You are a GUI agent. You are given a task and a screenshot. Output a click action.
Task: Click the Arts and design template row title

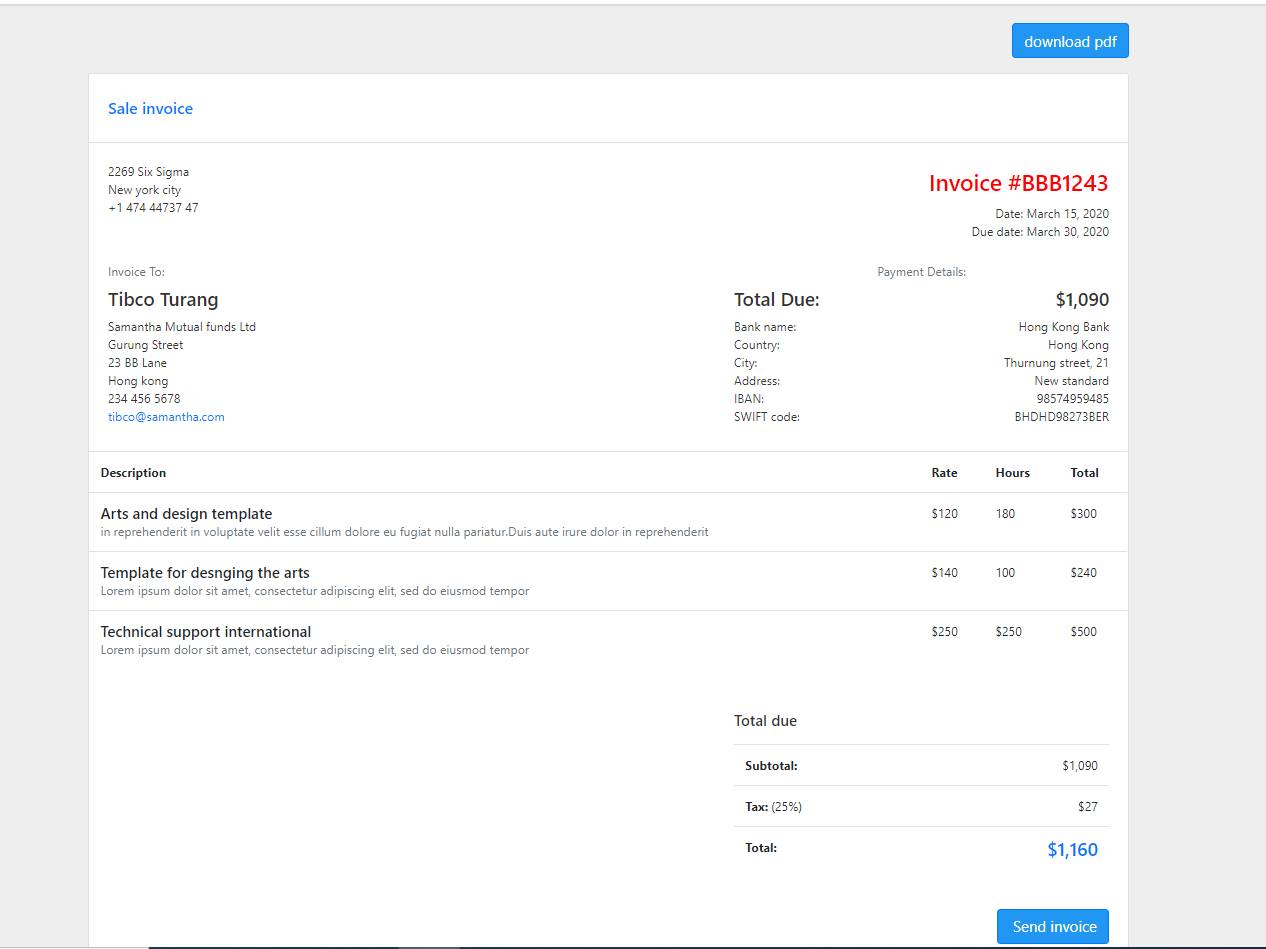point(186,514)
